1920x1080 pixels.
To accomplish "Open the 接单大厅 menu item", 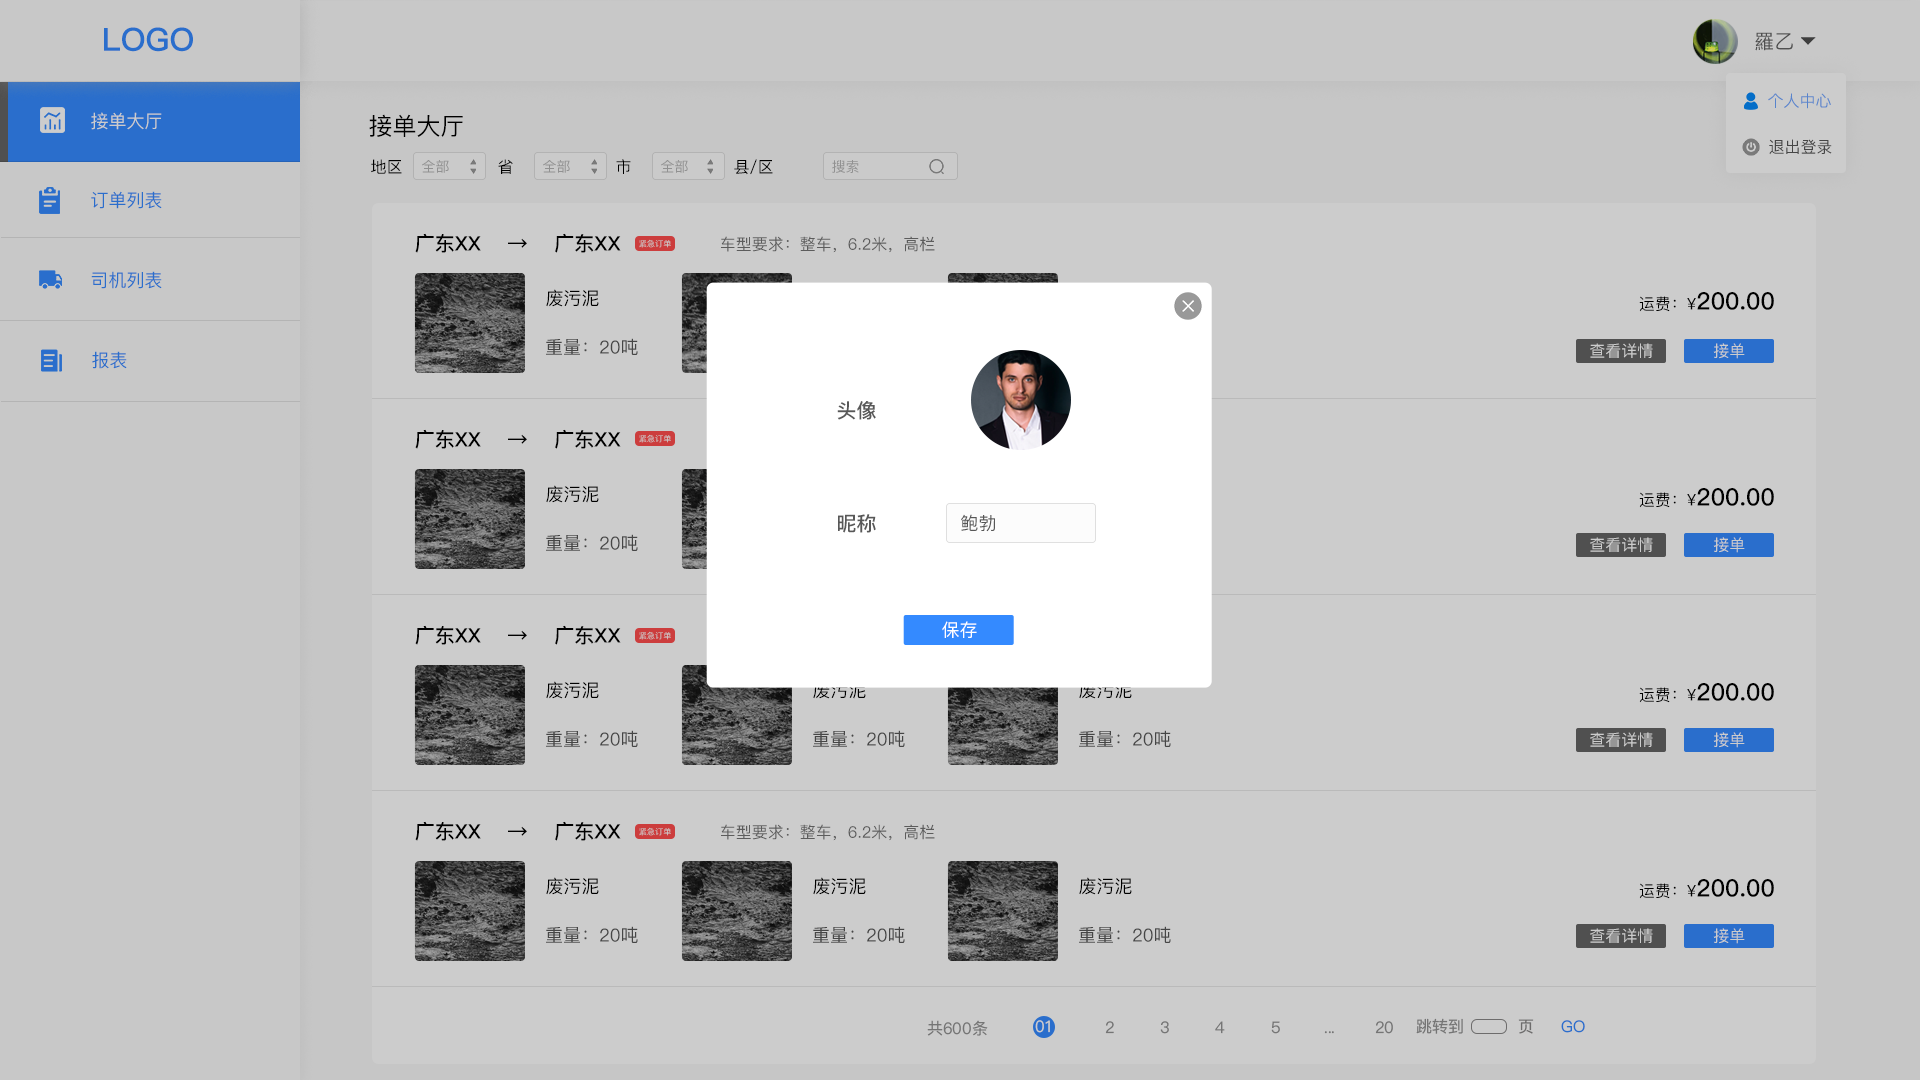I will point(150,121).
